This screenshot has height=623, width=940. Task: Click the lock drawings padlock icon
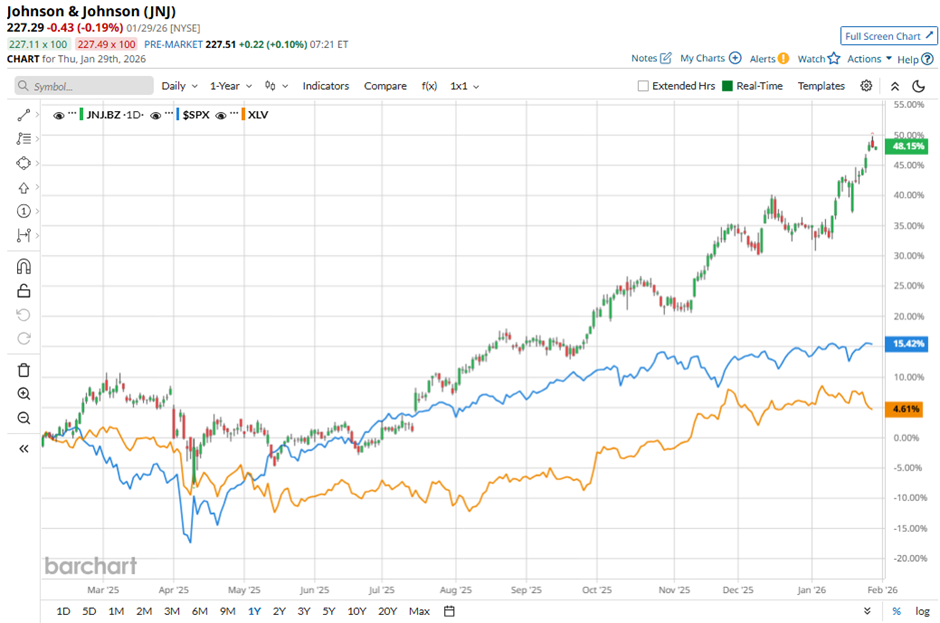(x=24, y=291)
